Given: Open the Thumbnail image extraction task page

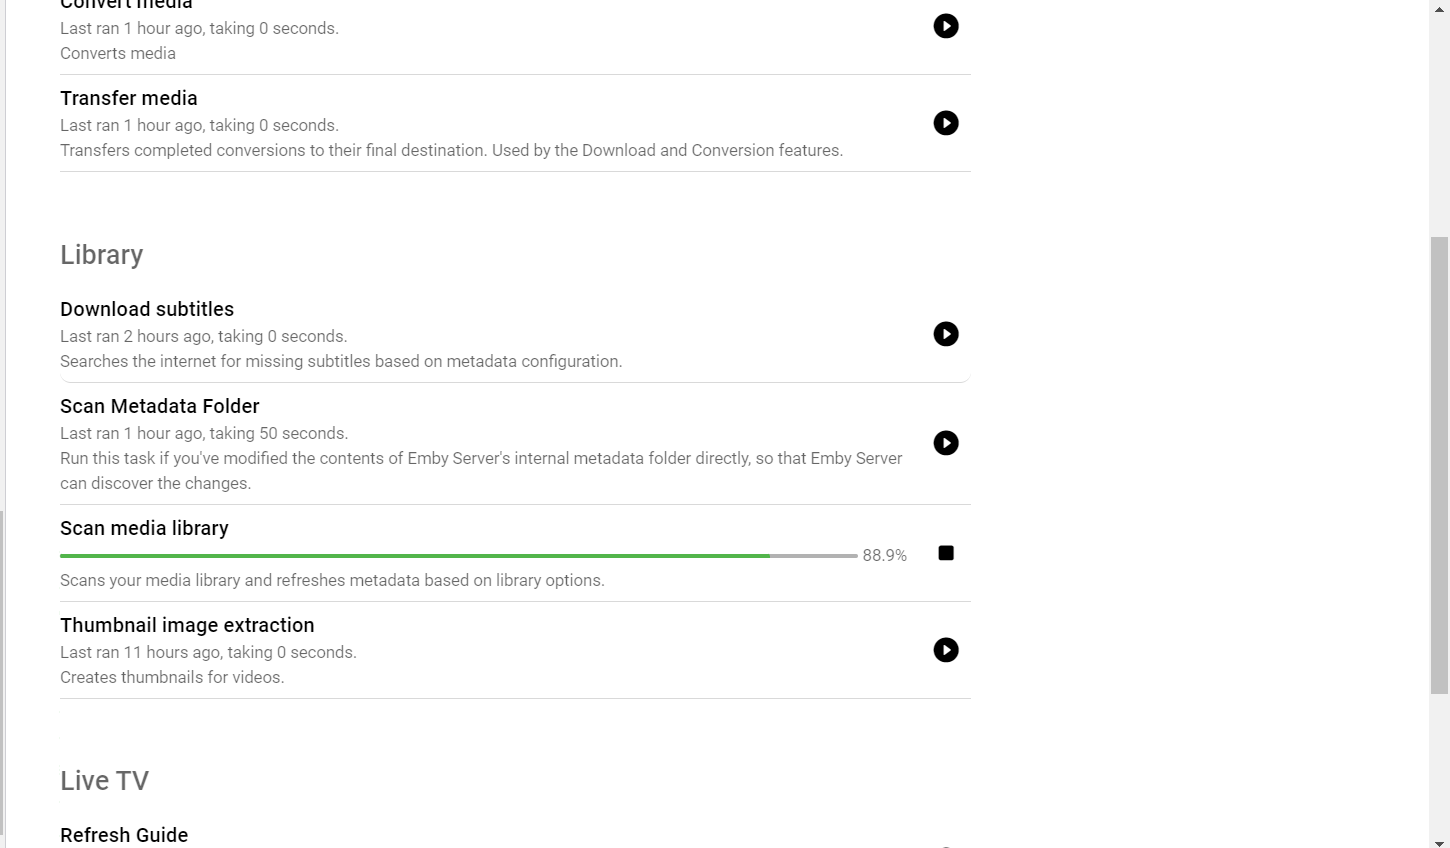Looking at the screenshot, I should (187, 624).
